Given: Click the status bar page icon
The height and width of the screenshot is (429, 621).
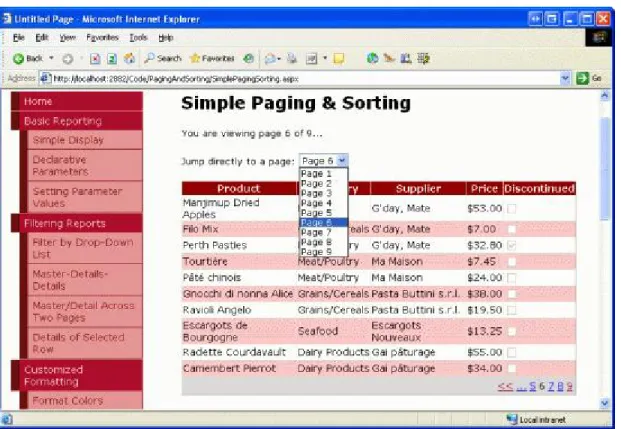Looking at the screenshot, I should [x=7, y=419].
